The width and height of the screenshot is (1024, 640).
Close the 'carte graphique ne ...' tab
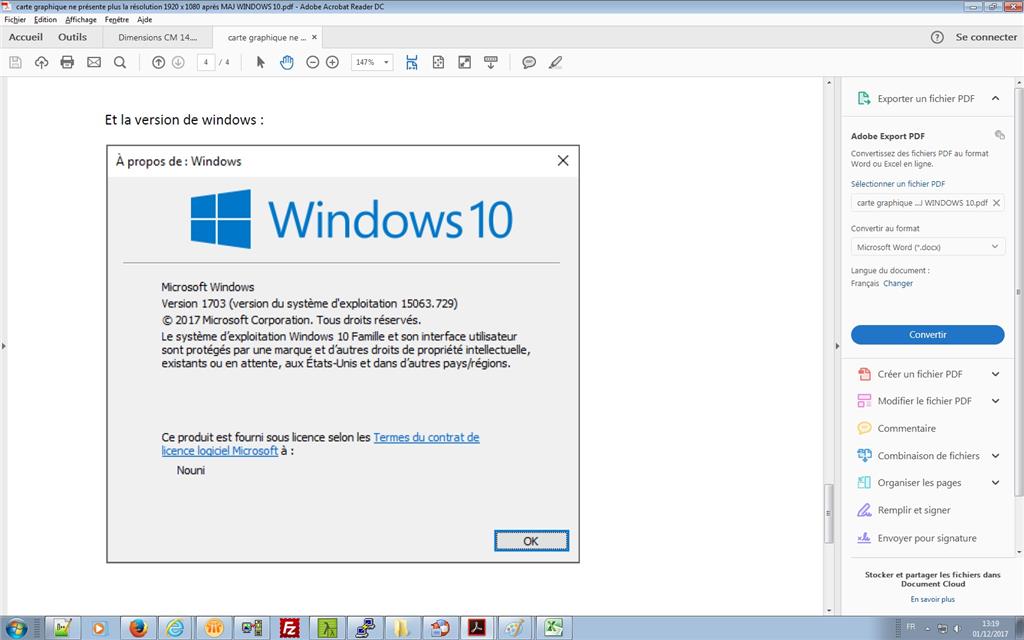[314, 37]
